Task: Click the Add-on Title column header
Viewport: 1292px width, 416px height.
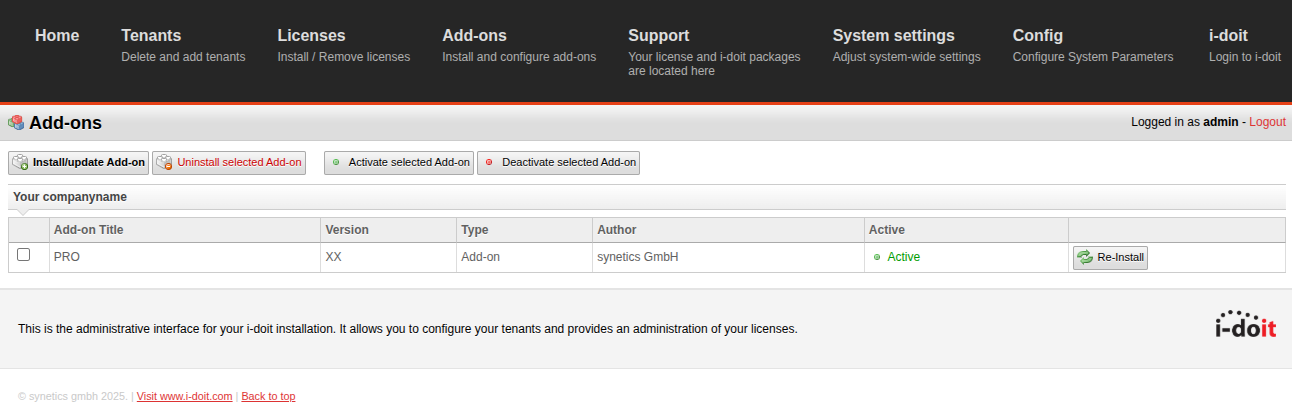Action: click(x=89, y=230)
